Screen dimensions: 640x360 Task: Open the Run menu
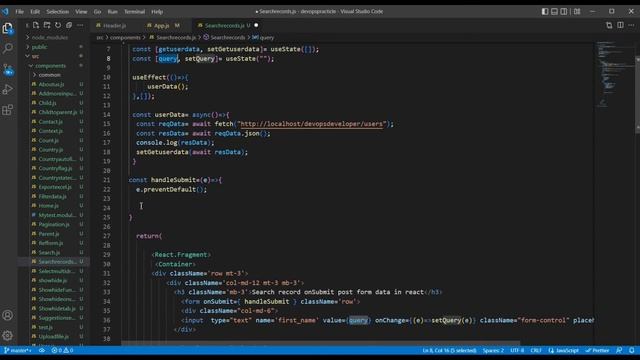(112, 11)
